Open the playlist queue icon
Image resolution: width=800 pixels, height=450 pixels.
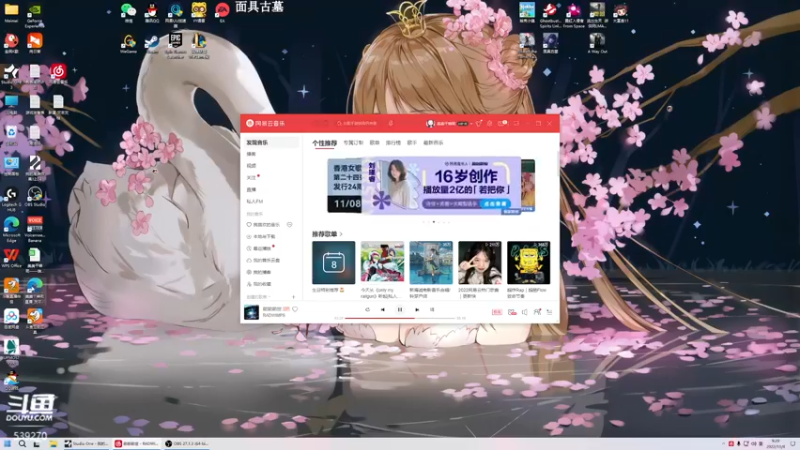pyautogui.click(x=549, y=312)
